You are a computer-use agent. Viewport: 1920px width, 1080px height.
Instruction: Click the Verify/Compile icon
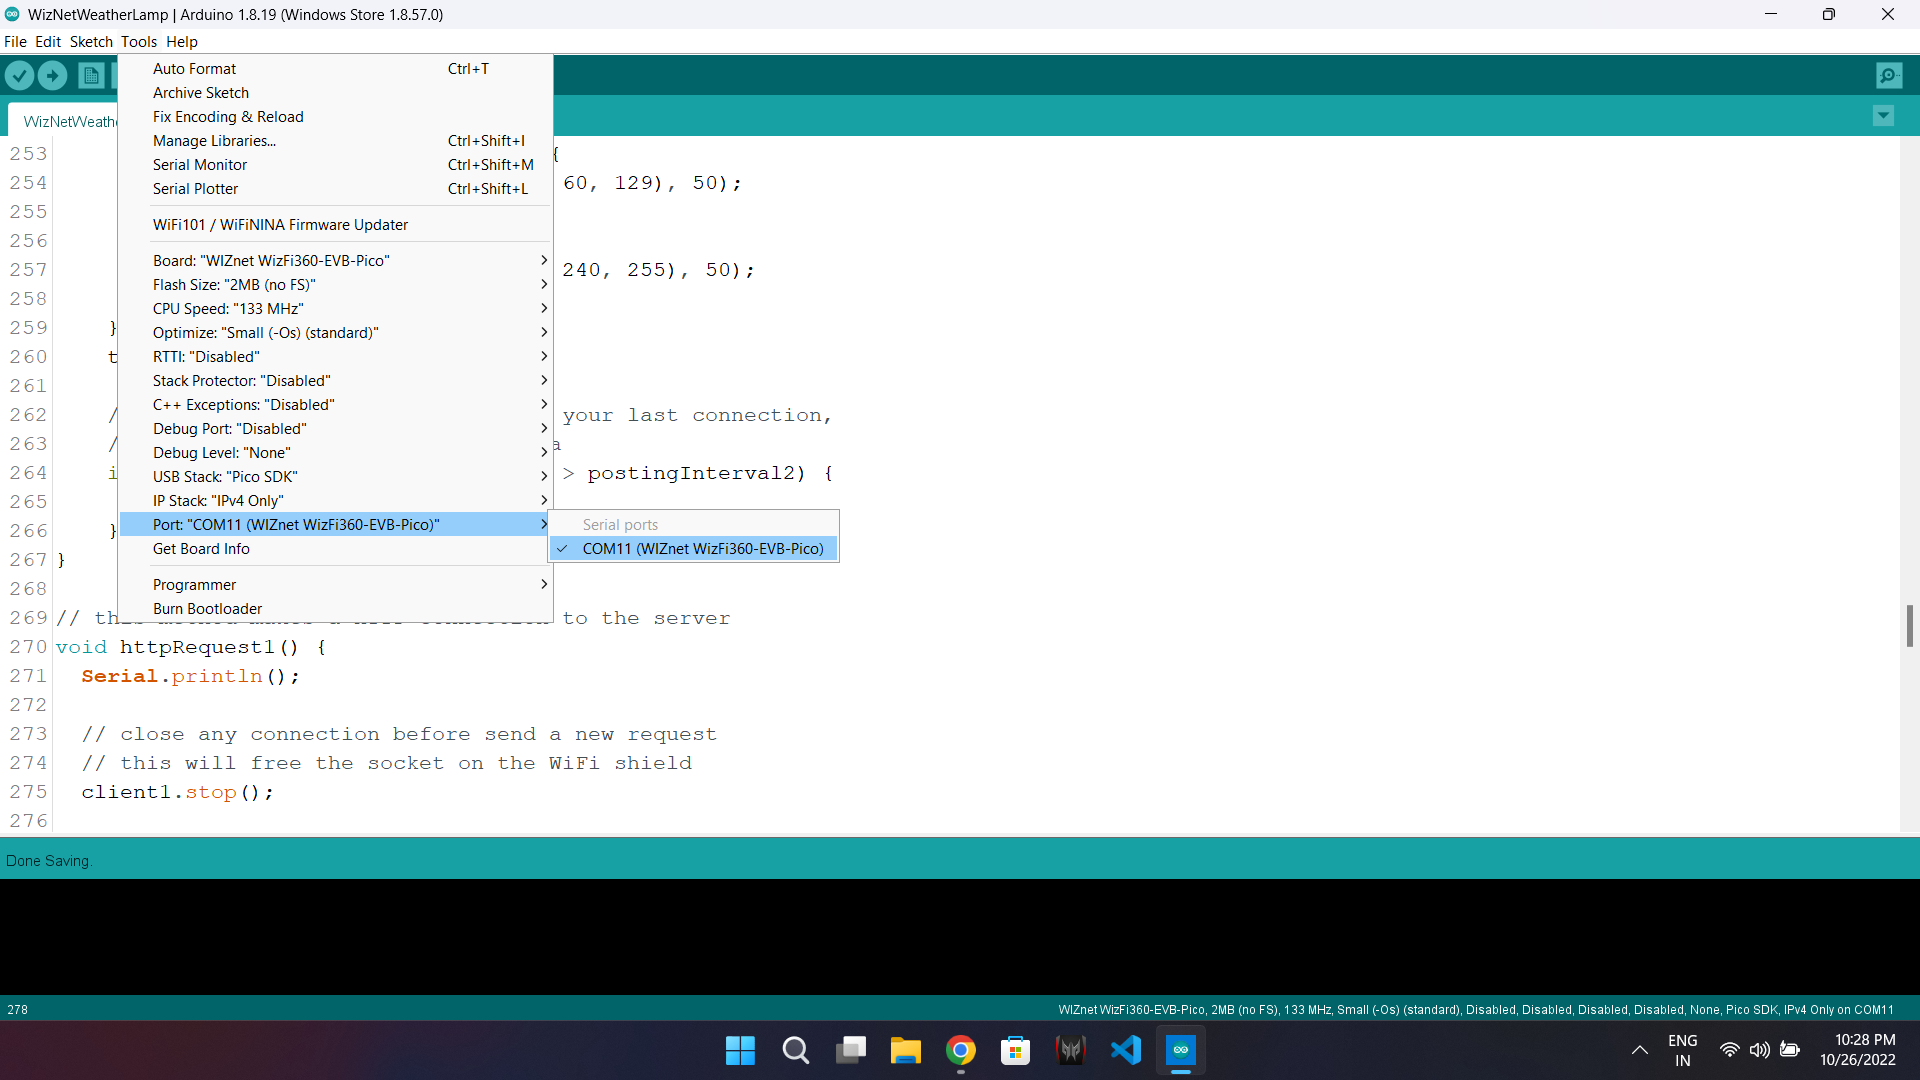coord(20,75)
